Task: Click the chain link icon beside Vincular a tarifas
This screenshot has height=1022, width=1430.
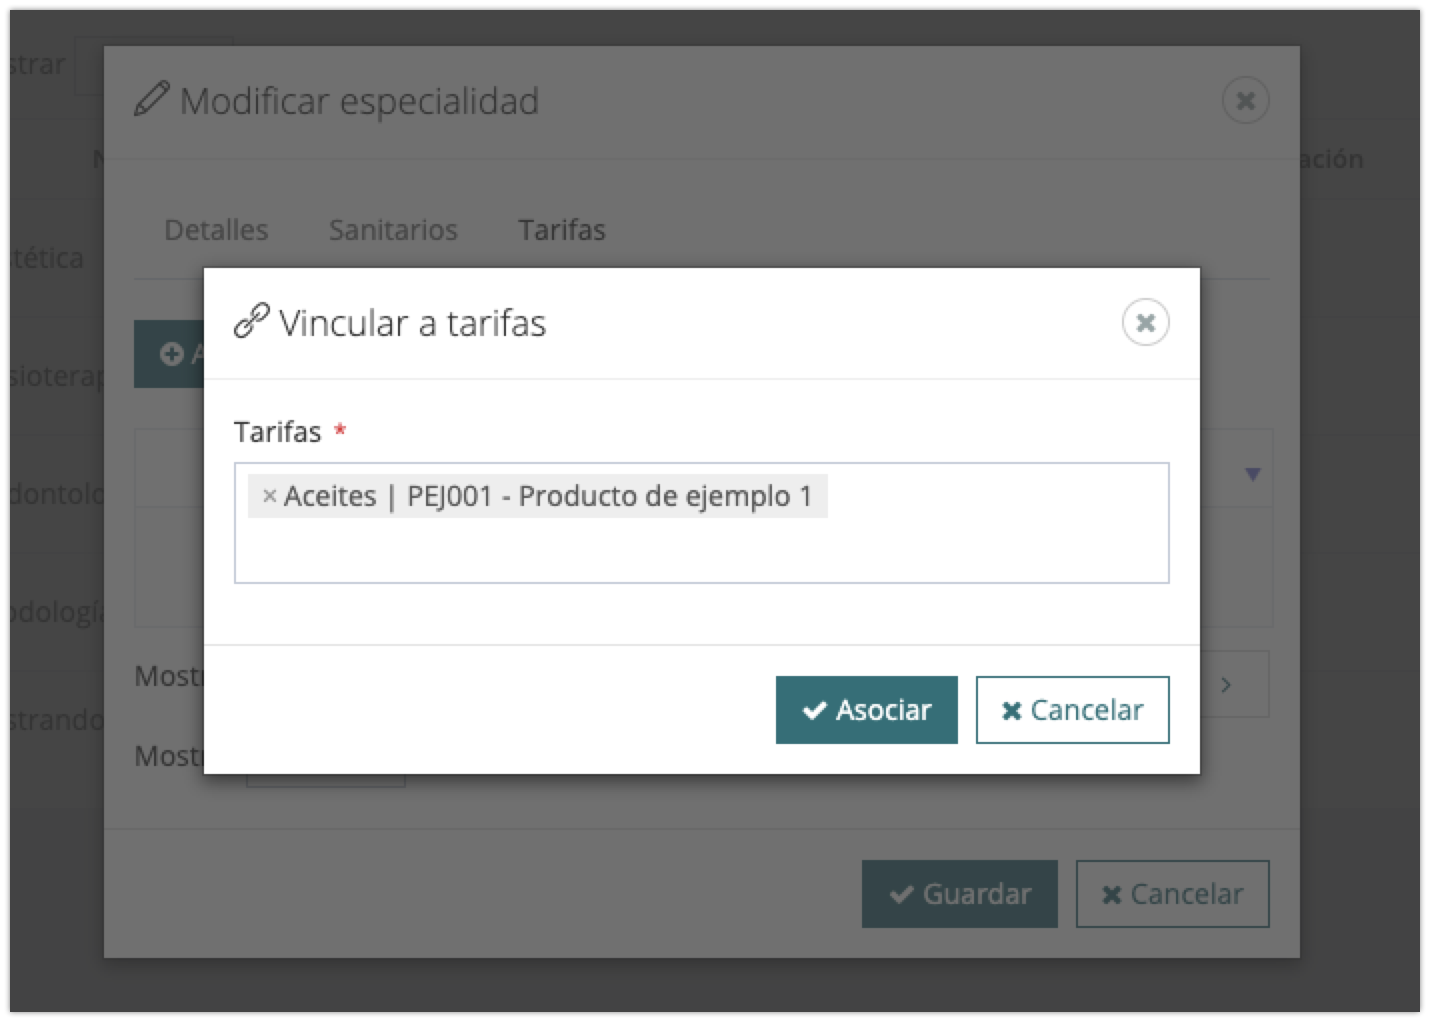Action: point(251,322)
